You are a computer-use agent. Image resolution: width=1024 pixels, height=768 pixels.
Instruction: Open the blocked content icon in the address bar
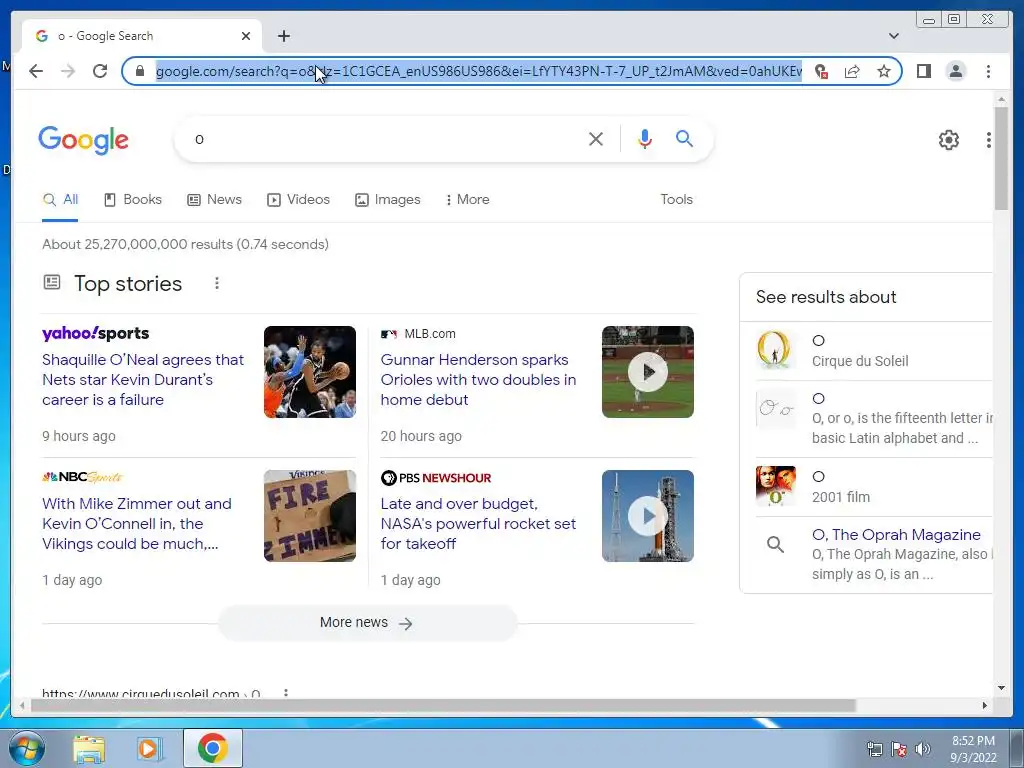821,71
